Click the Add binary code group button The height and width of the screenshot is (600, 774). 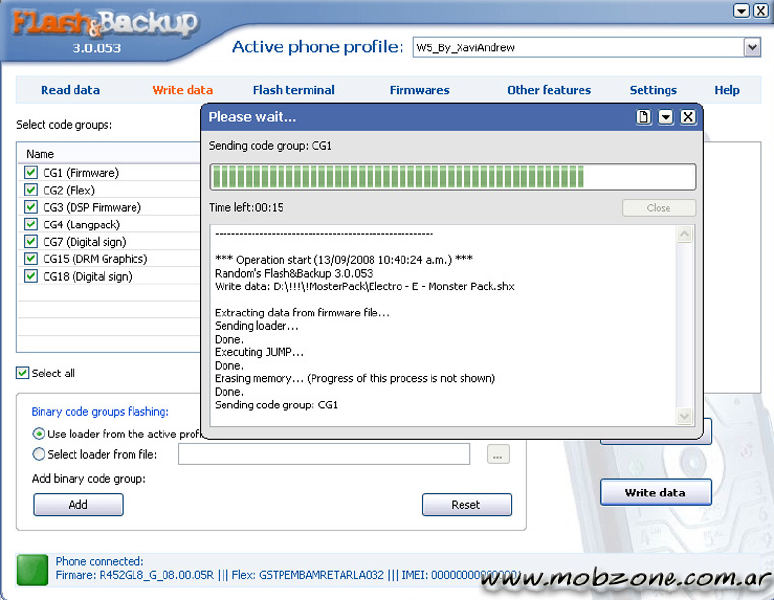tap(78, 505)
